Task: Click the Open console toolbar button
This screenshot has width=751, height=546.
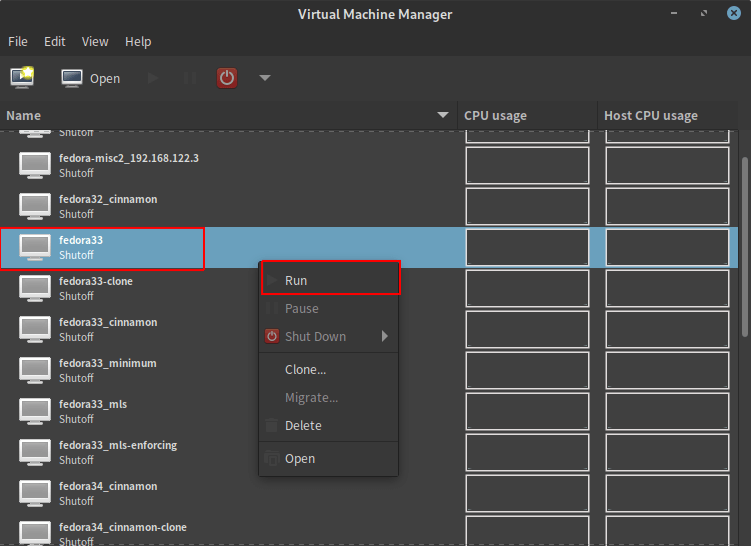Action: (91, 78)
